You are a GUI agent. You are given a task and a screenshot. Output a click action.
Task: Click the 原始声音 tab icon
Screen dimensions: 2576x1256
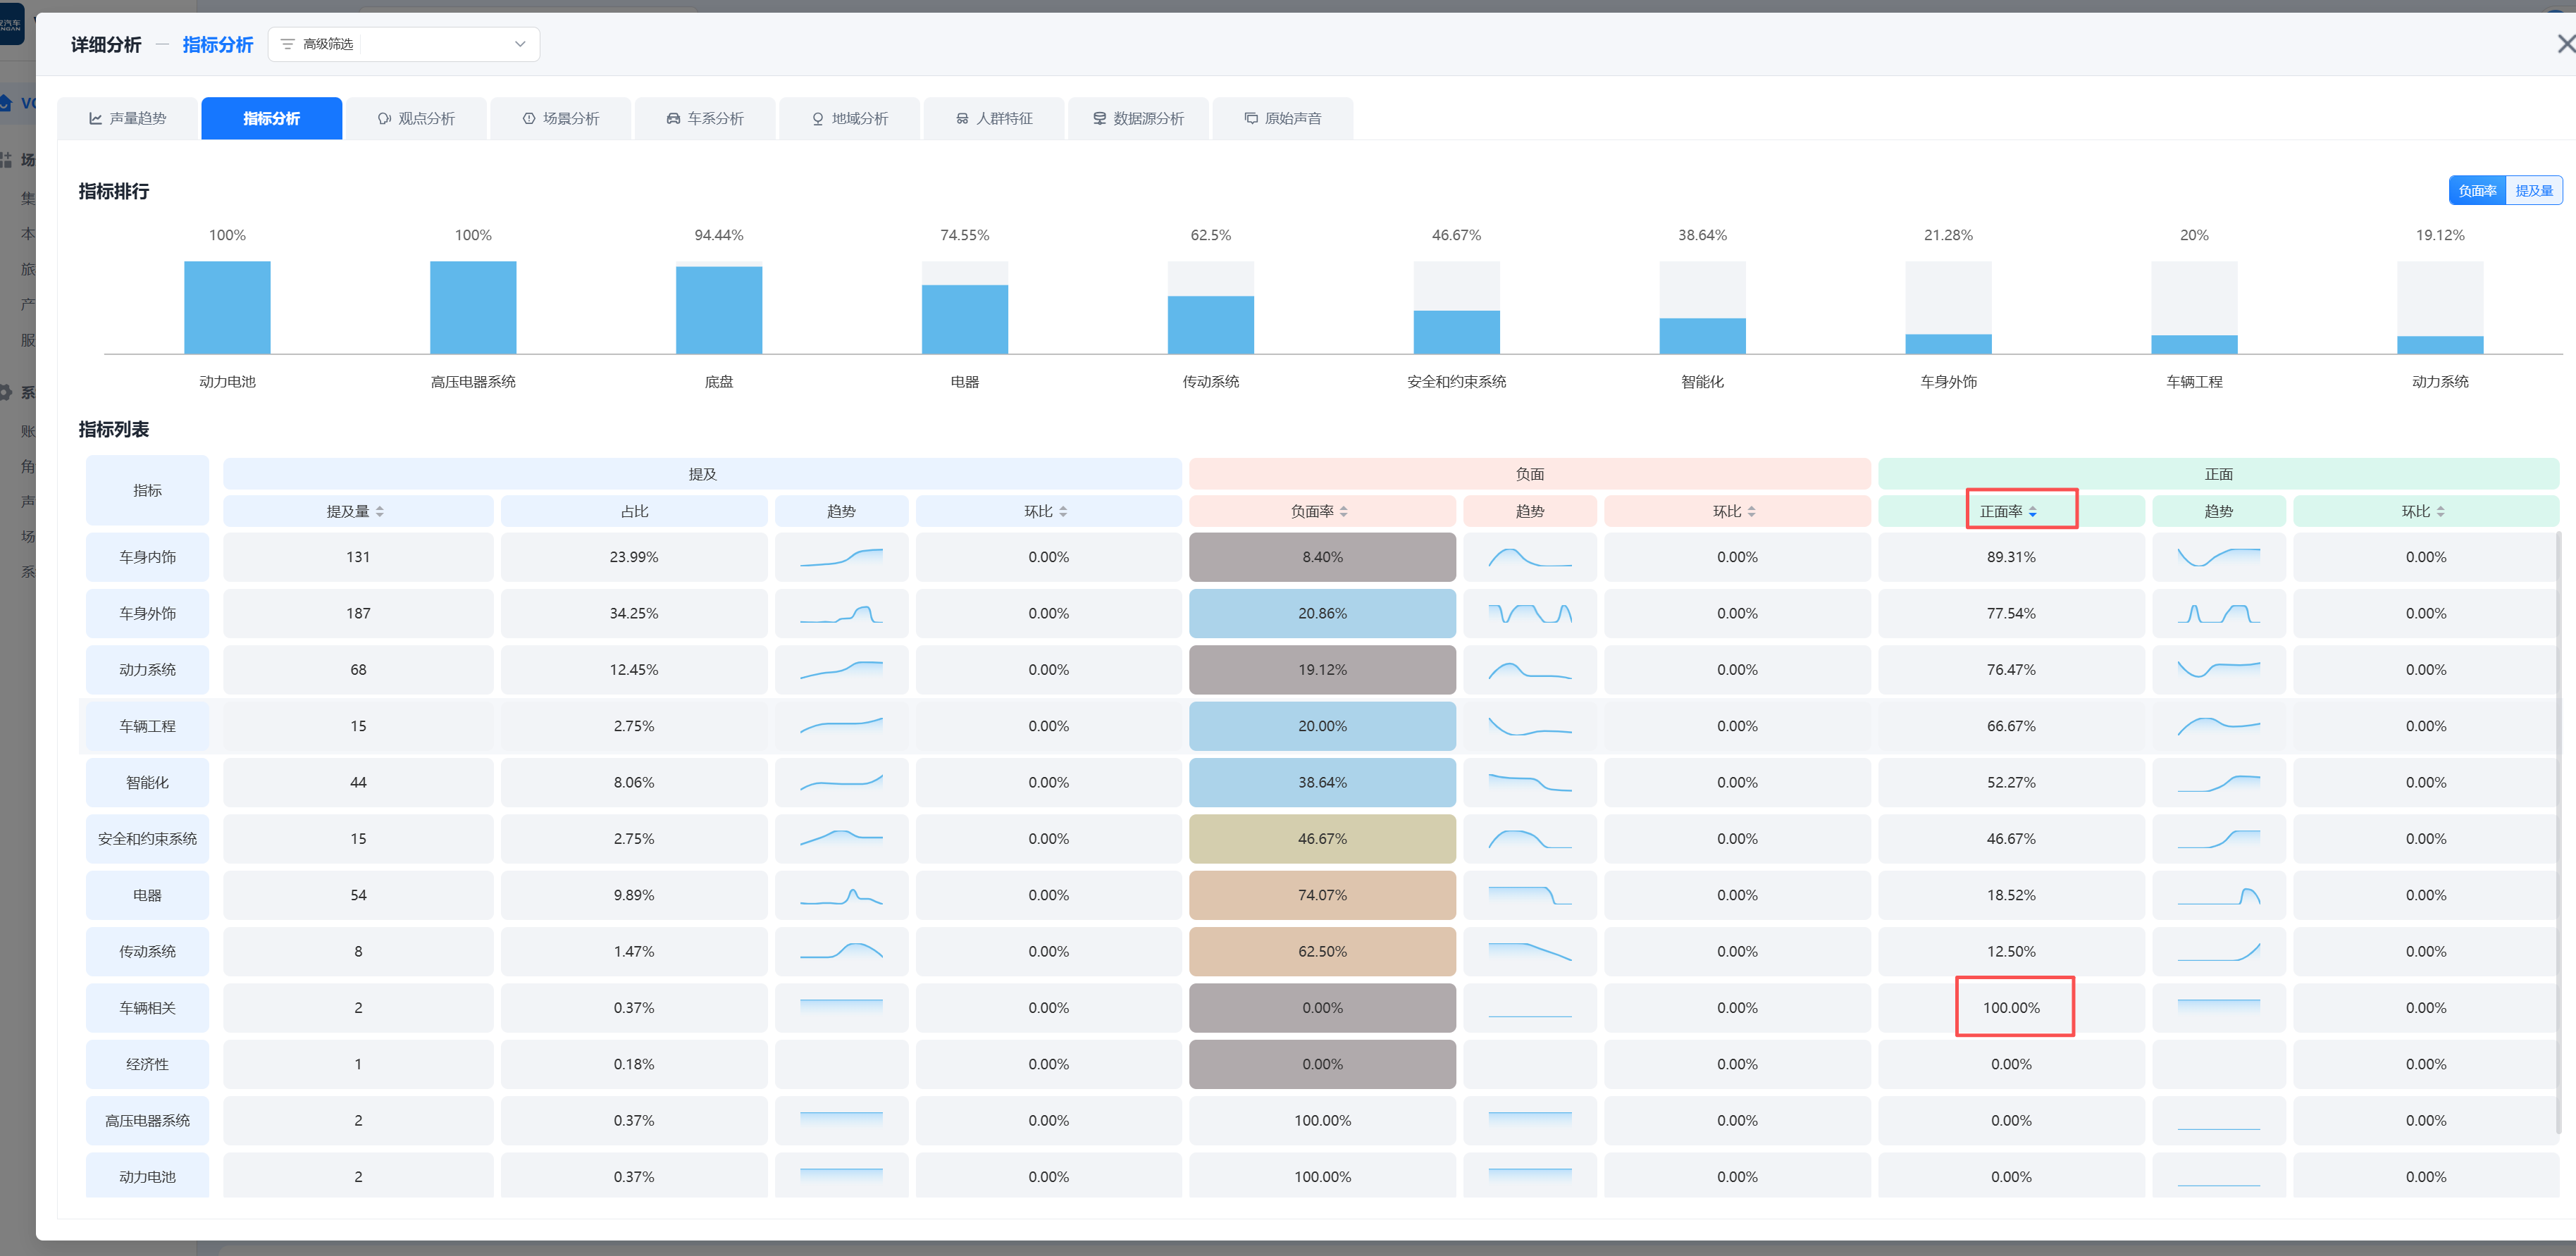click(x=1251, y=119)
